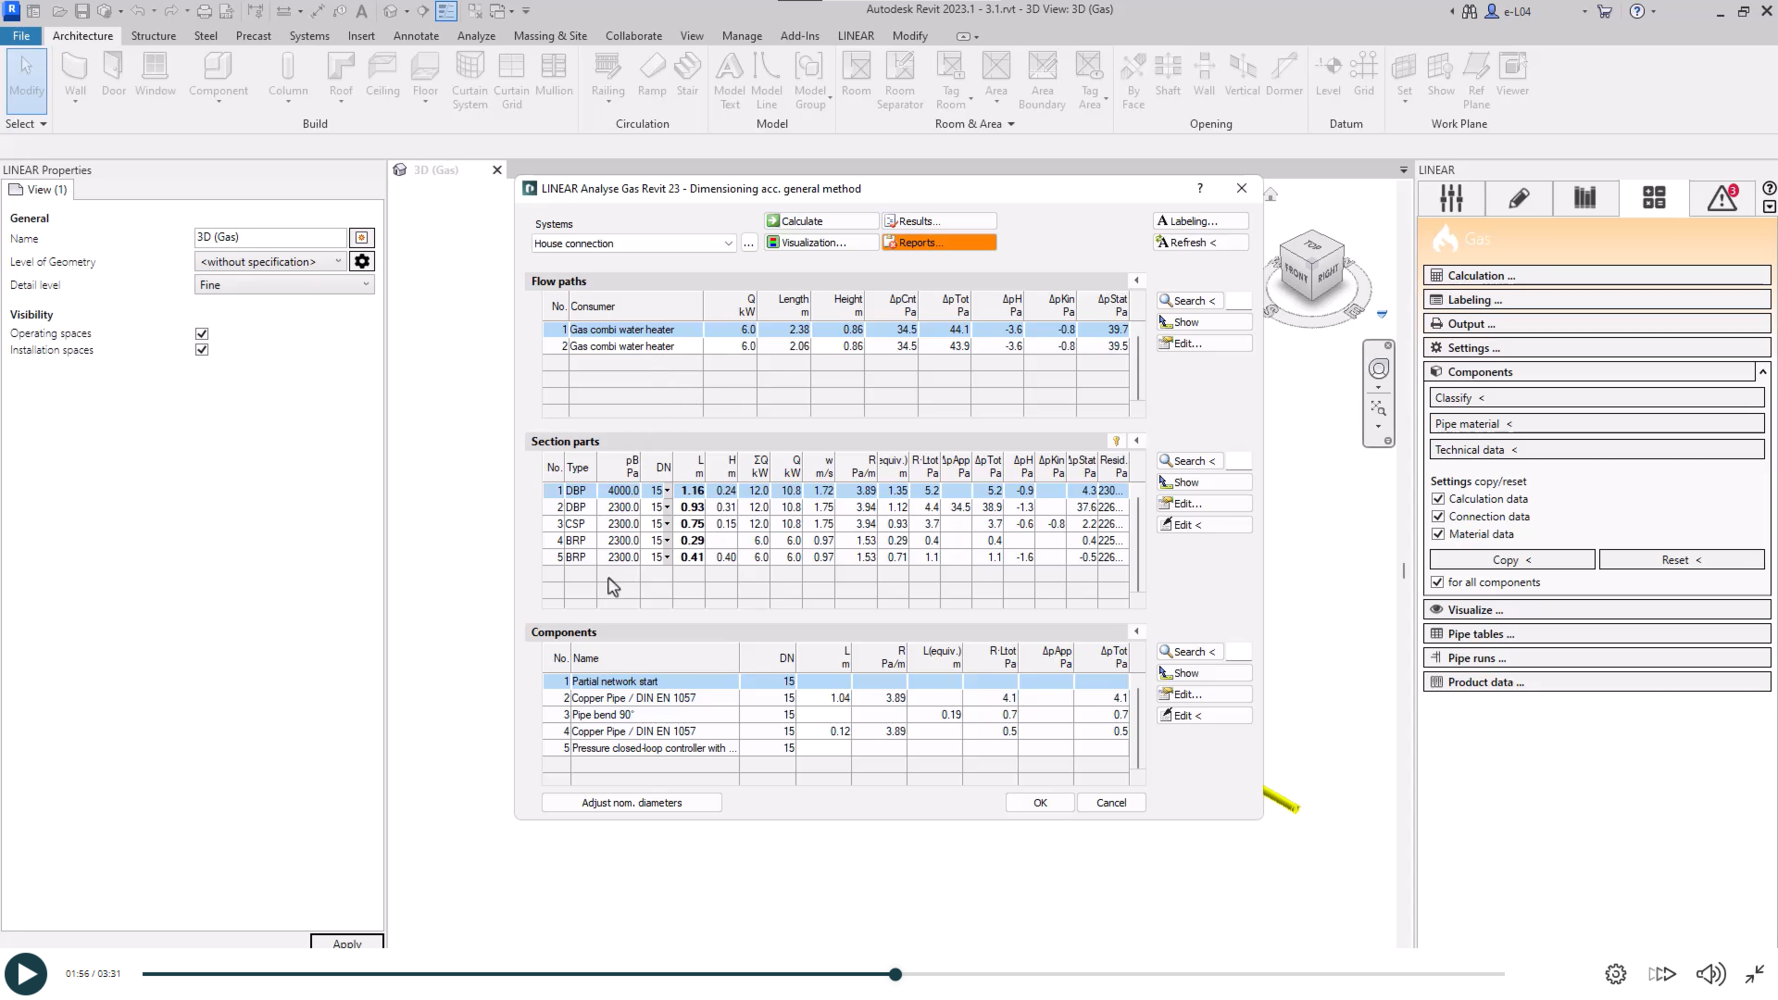This screenshot has width=1778, height=1000.
Task: Collapse the Flow paths section arrow
Action: tap(1136, 281)
